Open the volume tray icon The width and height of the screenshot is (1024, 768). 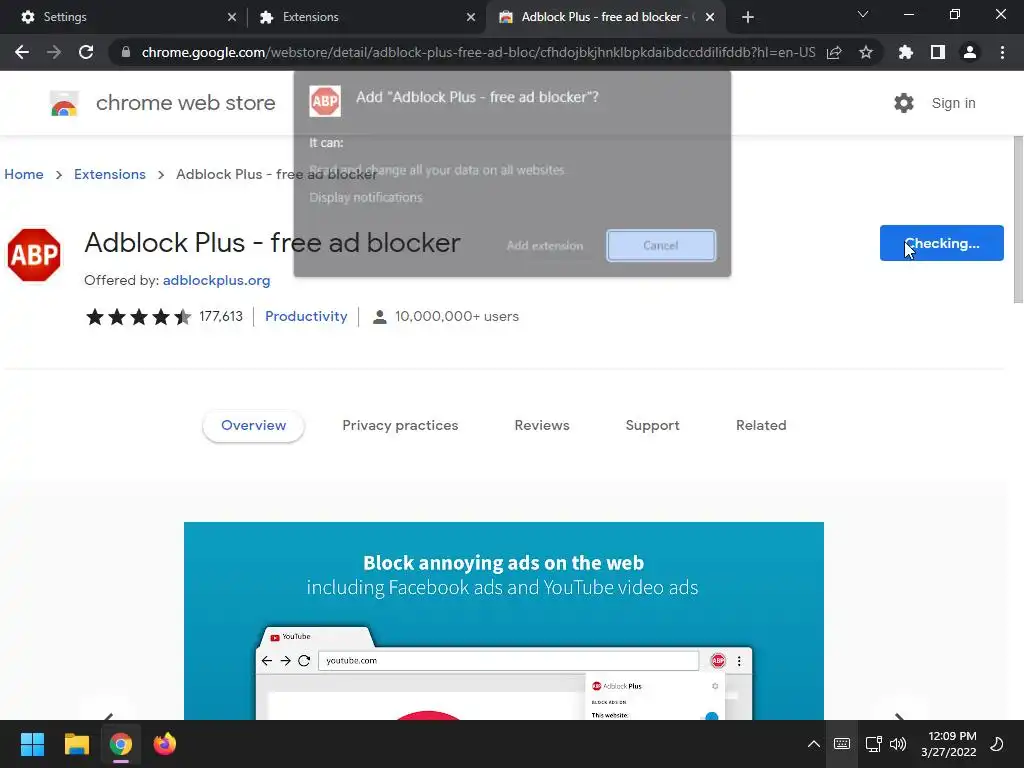click(898, 744)
